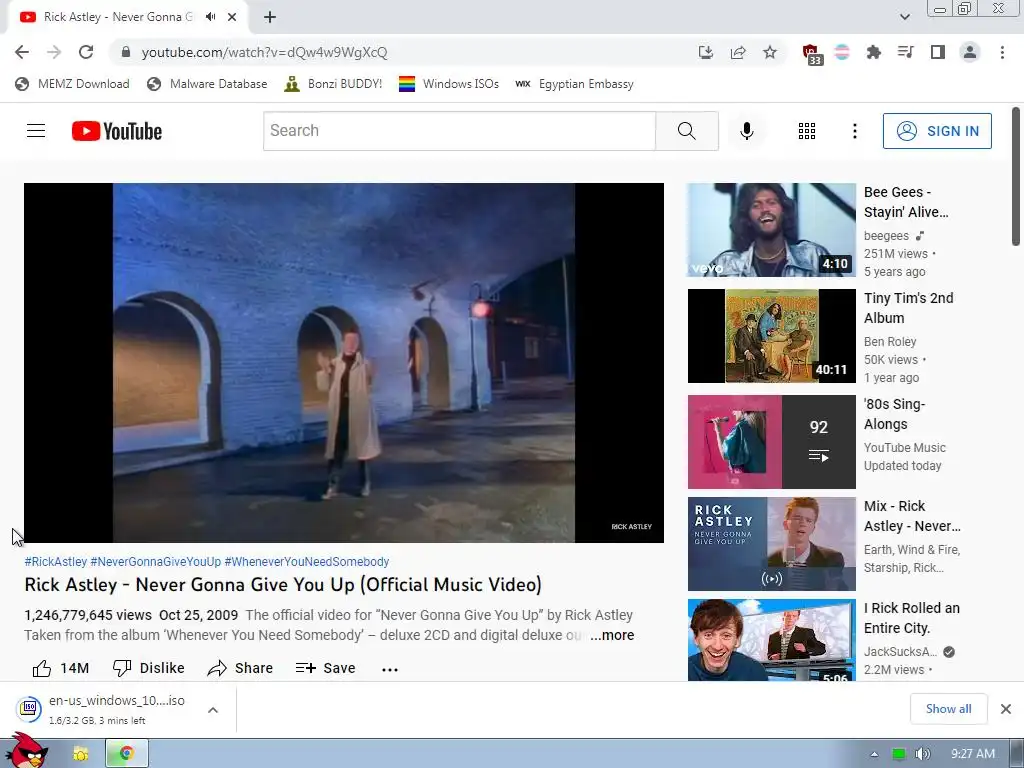Click the Share button
Screen dimensions: 1024x768
(240, 668)
